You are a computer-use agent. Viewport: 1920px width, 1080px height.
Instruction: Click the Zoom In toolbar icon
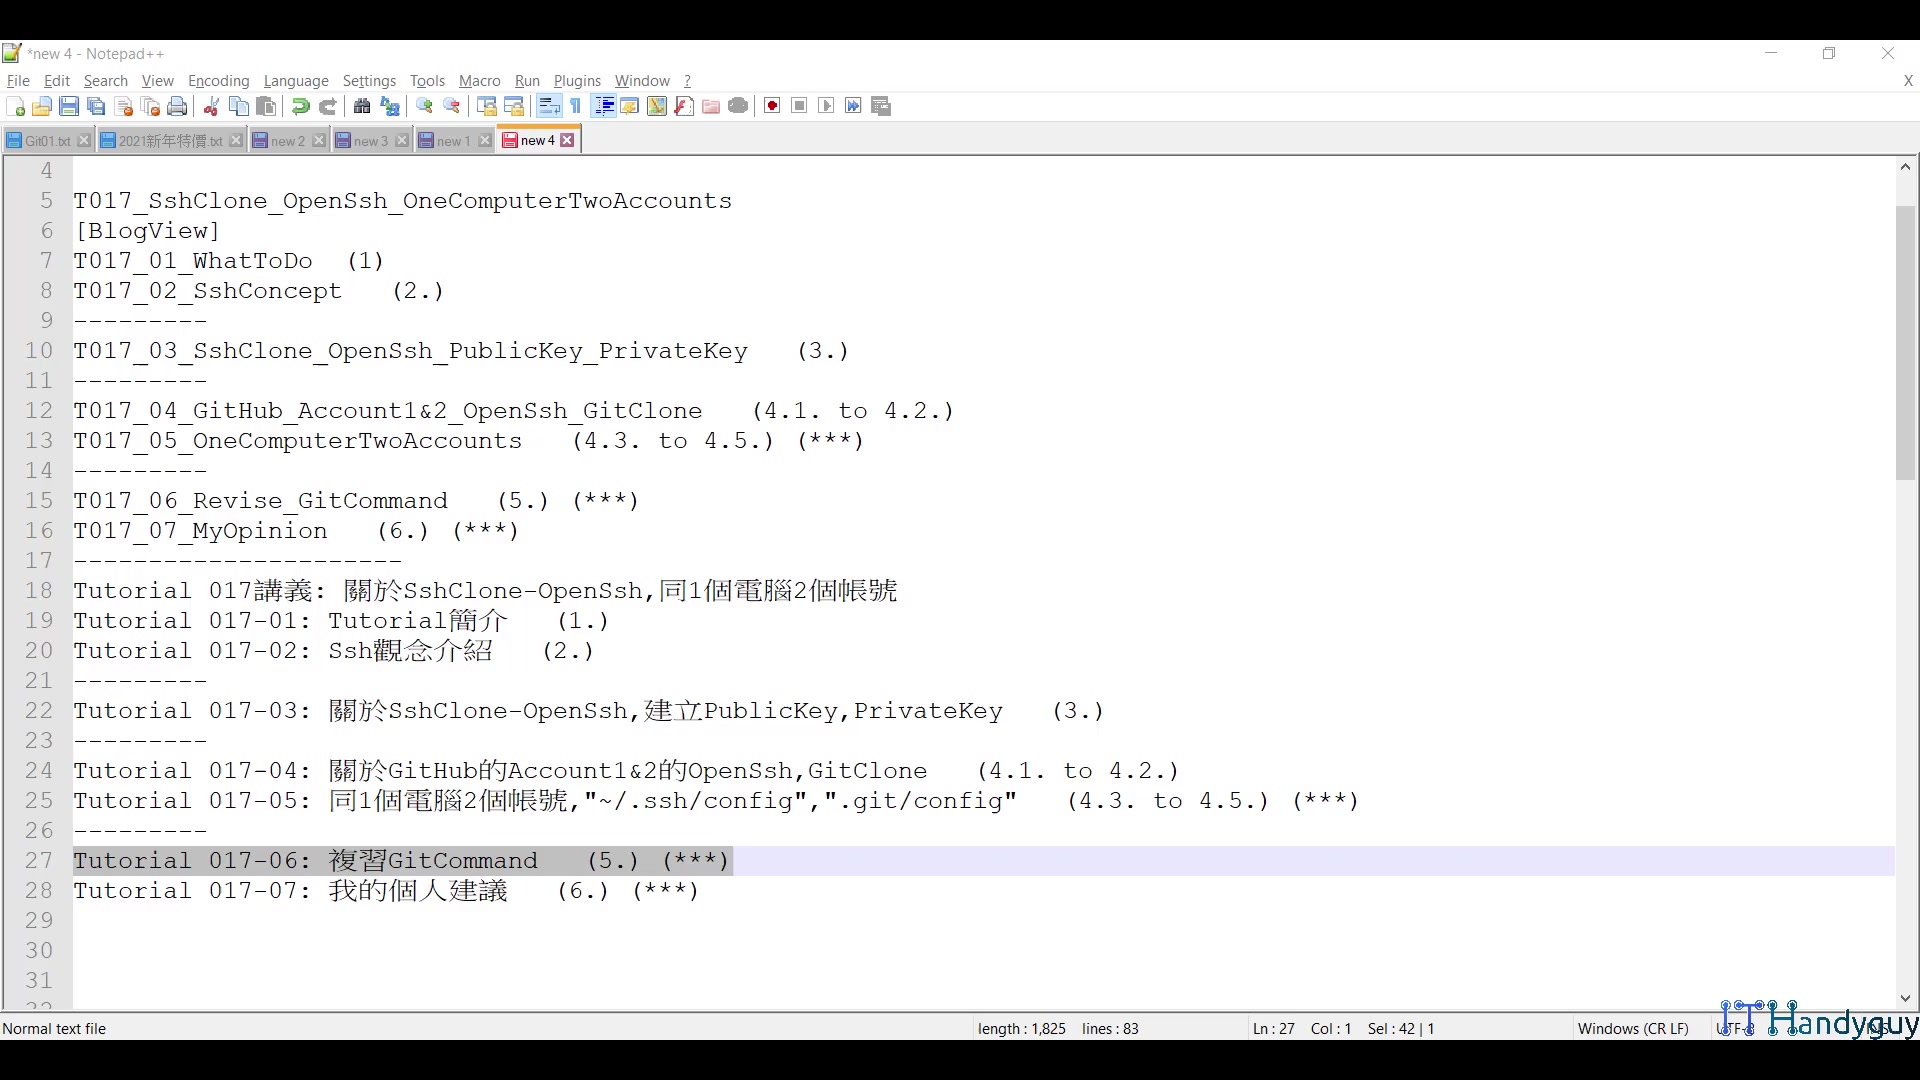(424, 106)
